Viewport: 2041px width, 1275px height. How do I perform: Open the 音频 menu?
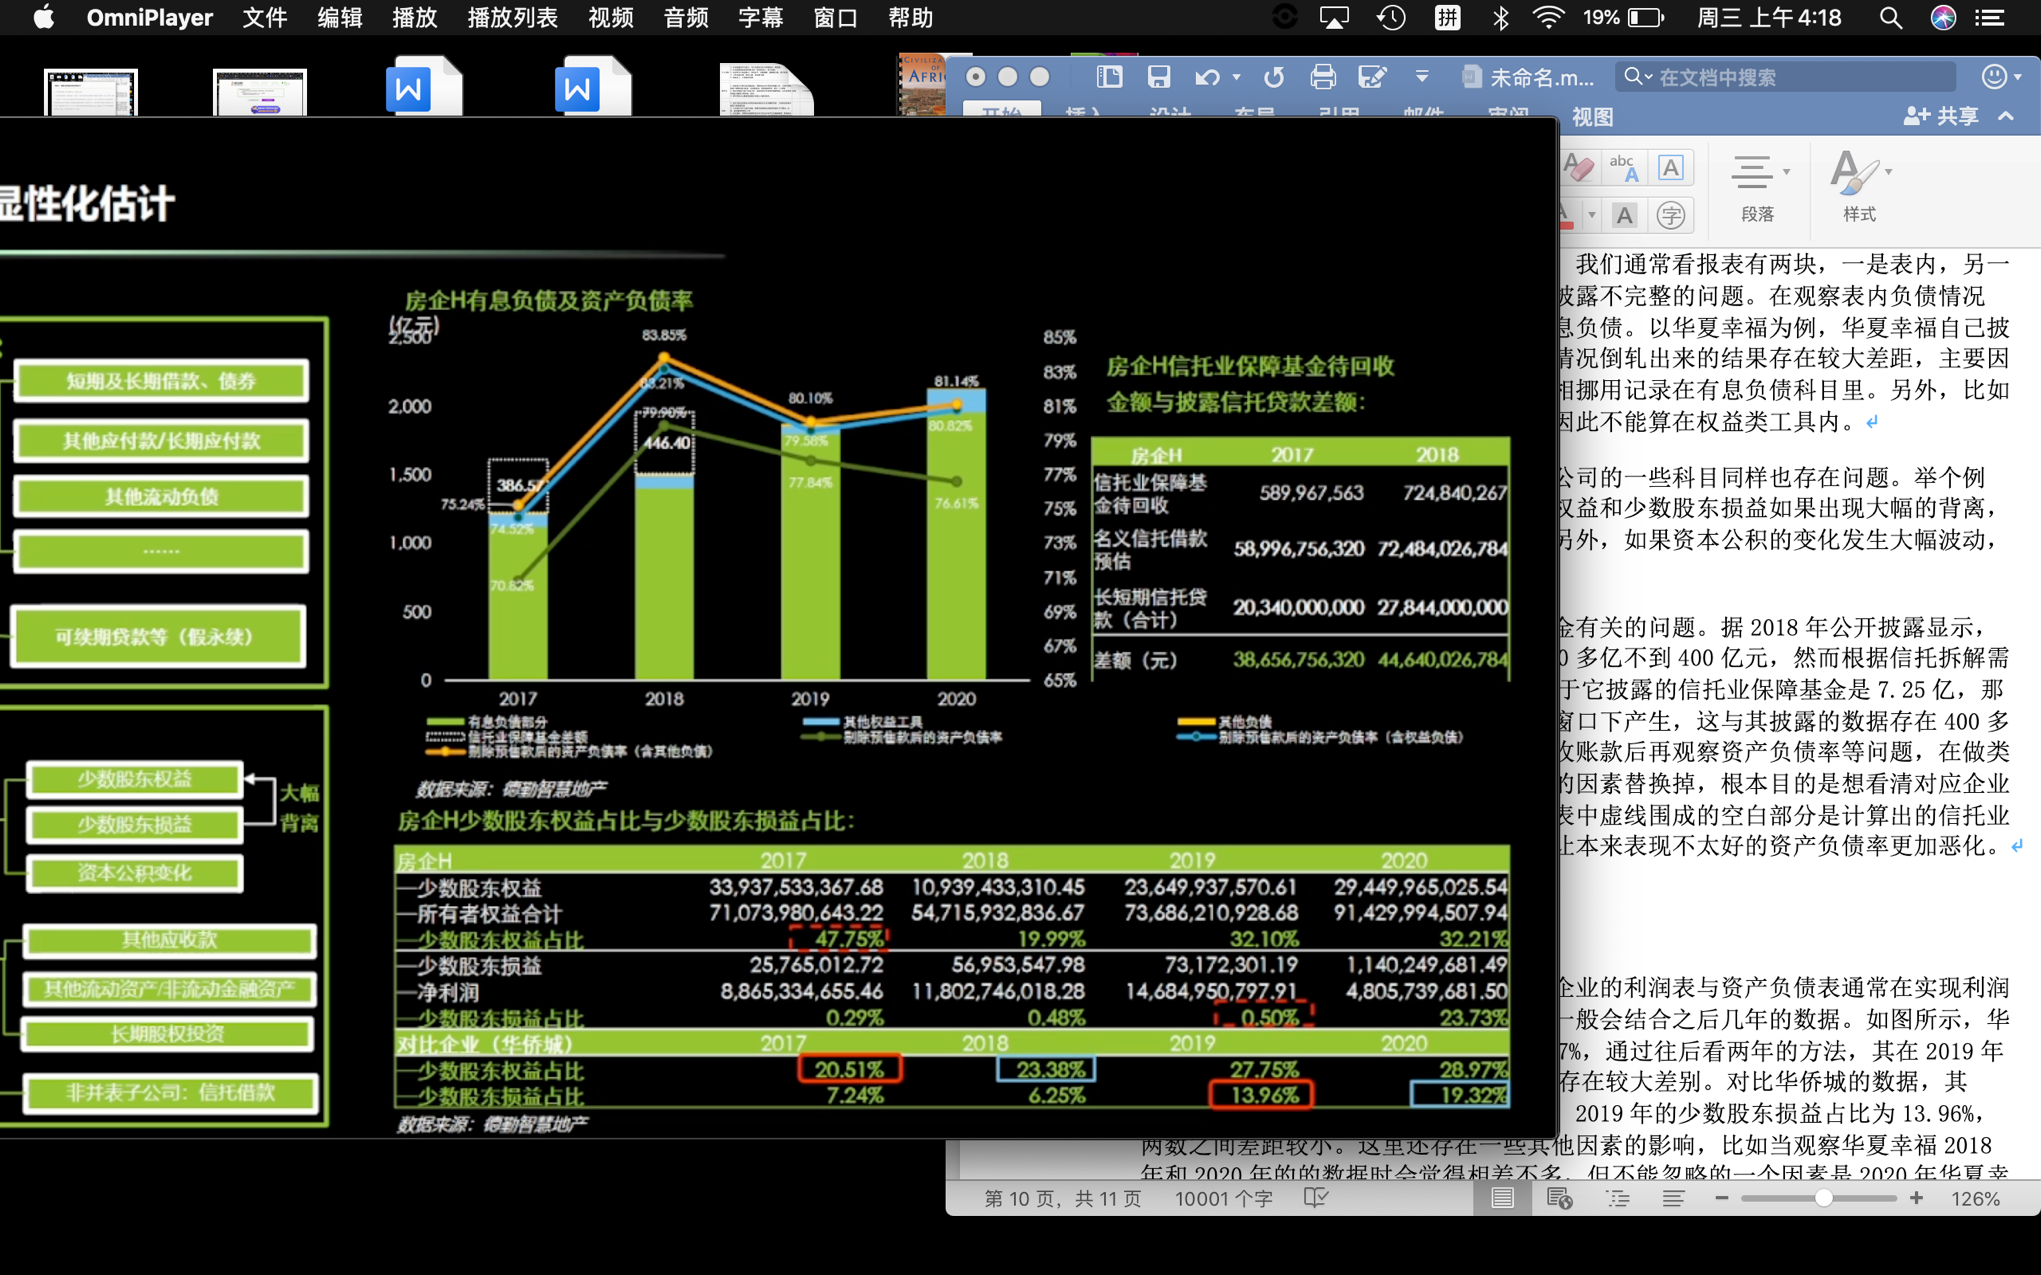click(685, 18)
